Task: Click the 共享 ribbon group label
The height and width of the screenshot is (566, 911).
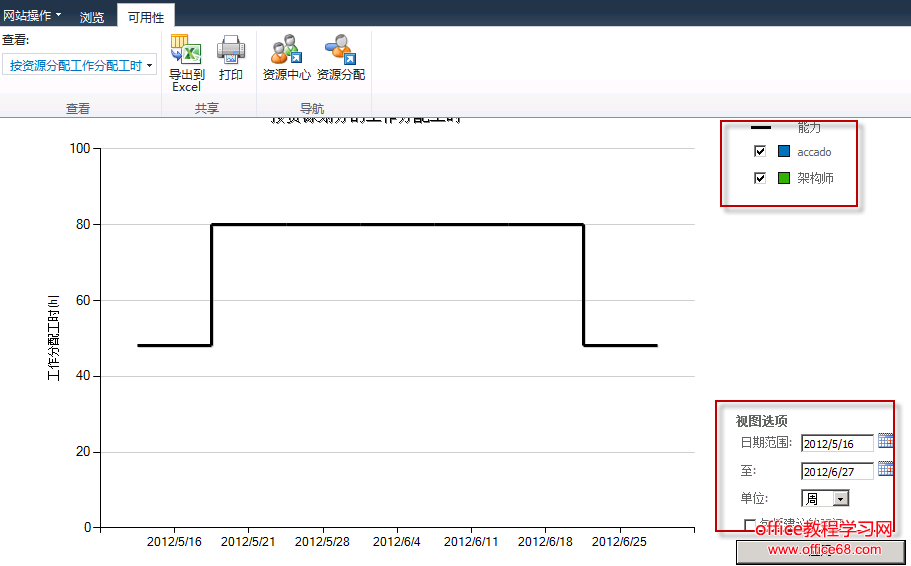Action: coord(207,109)
